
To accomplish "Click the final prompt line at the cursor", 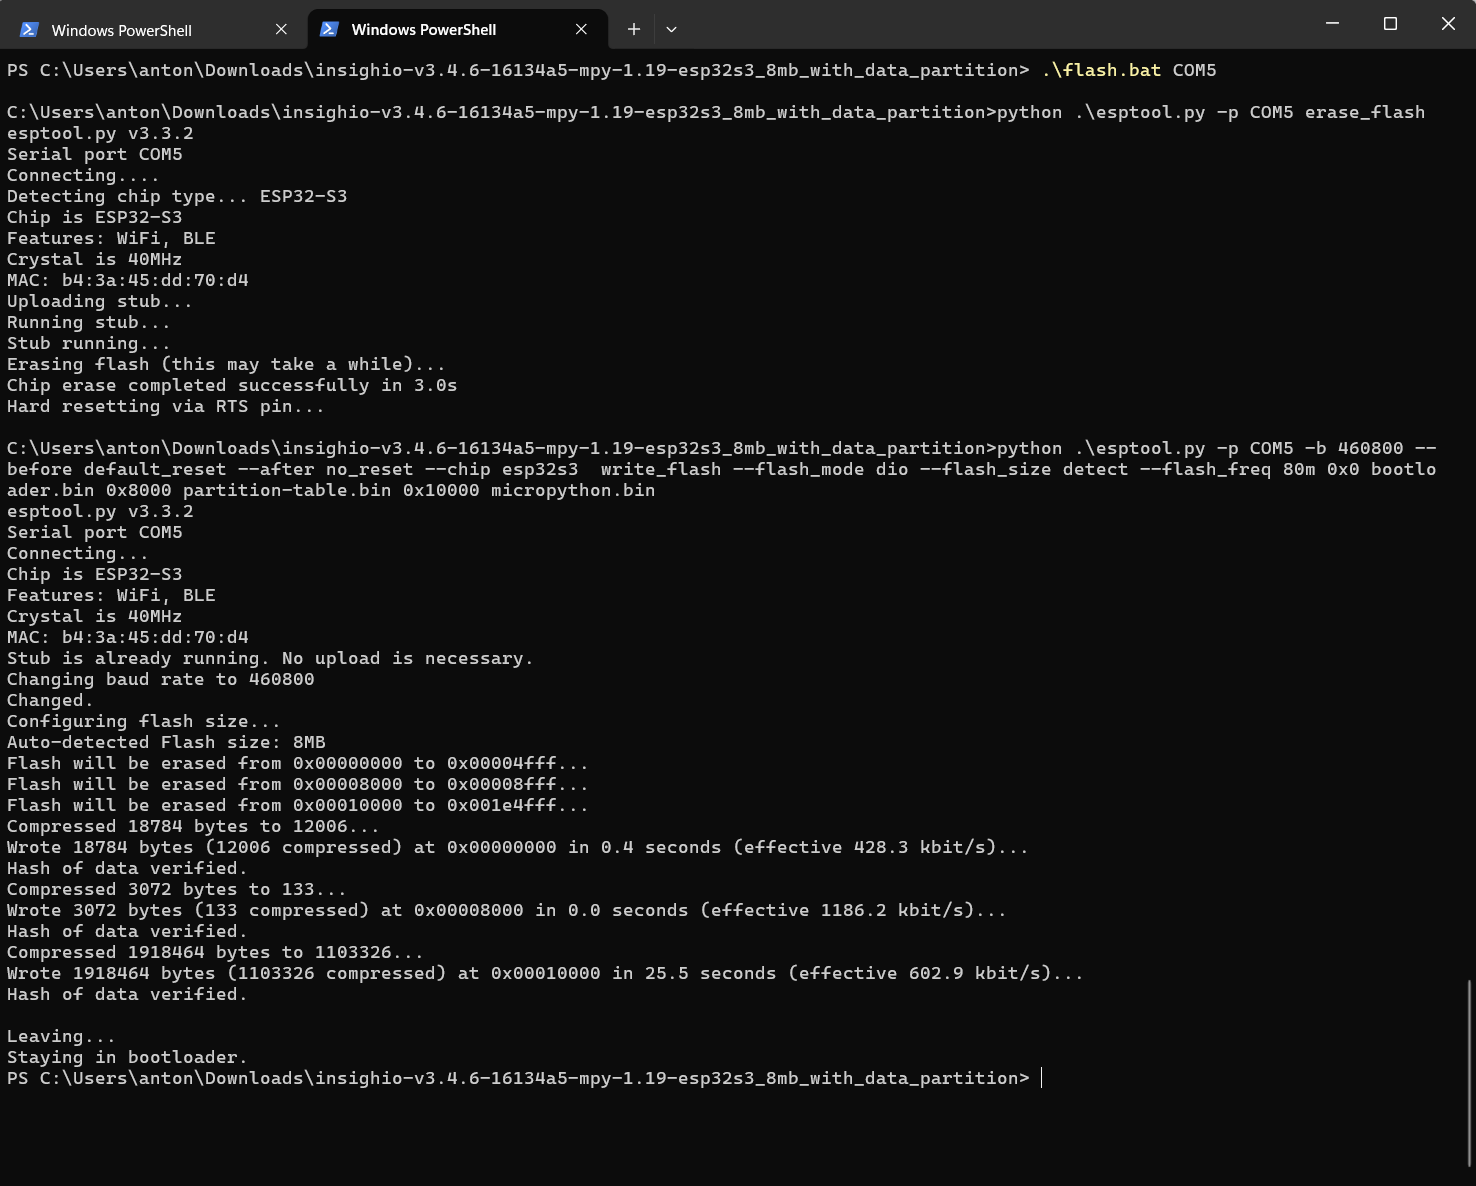I will 1041,1078.
